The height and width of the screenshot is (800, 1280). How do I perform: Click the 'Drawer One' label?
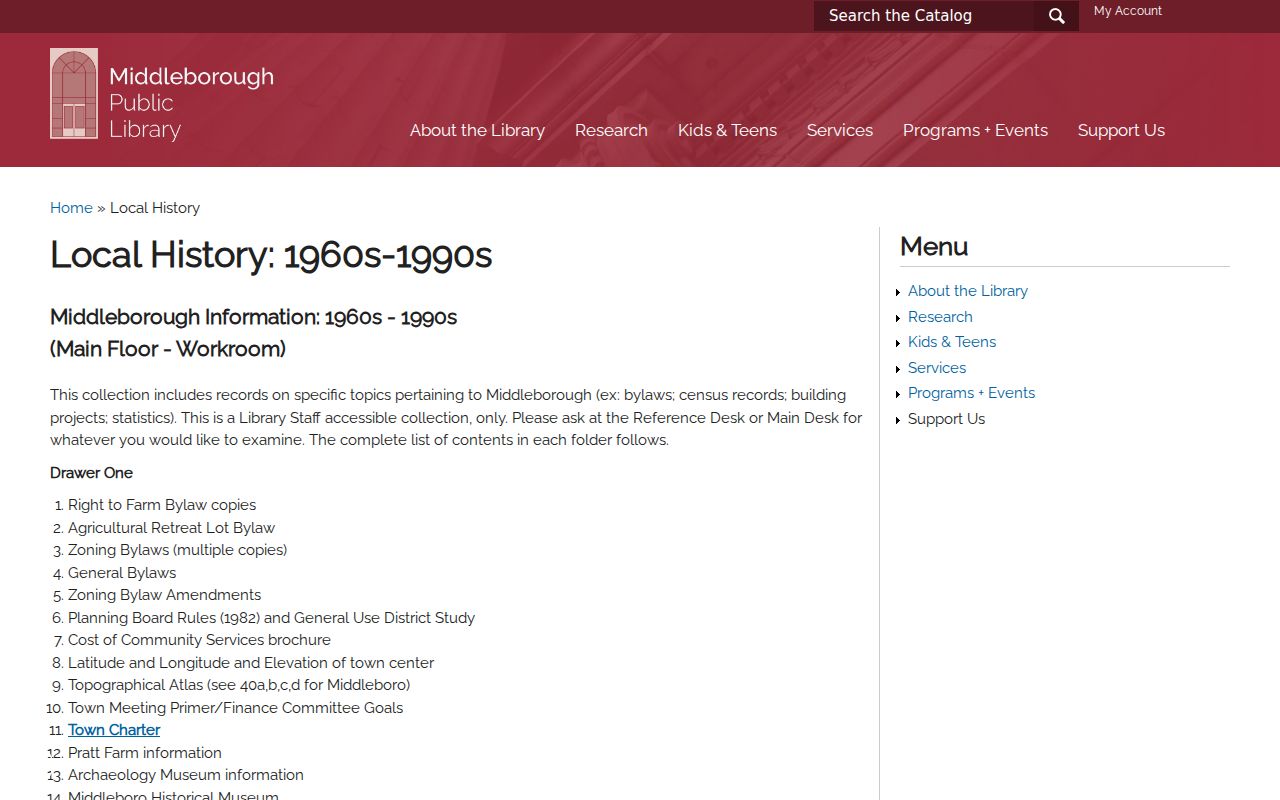point(91,473)
